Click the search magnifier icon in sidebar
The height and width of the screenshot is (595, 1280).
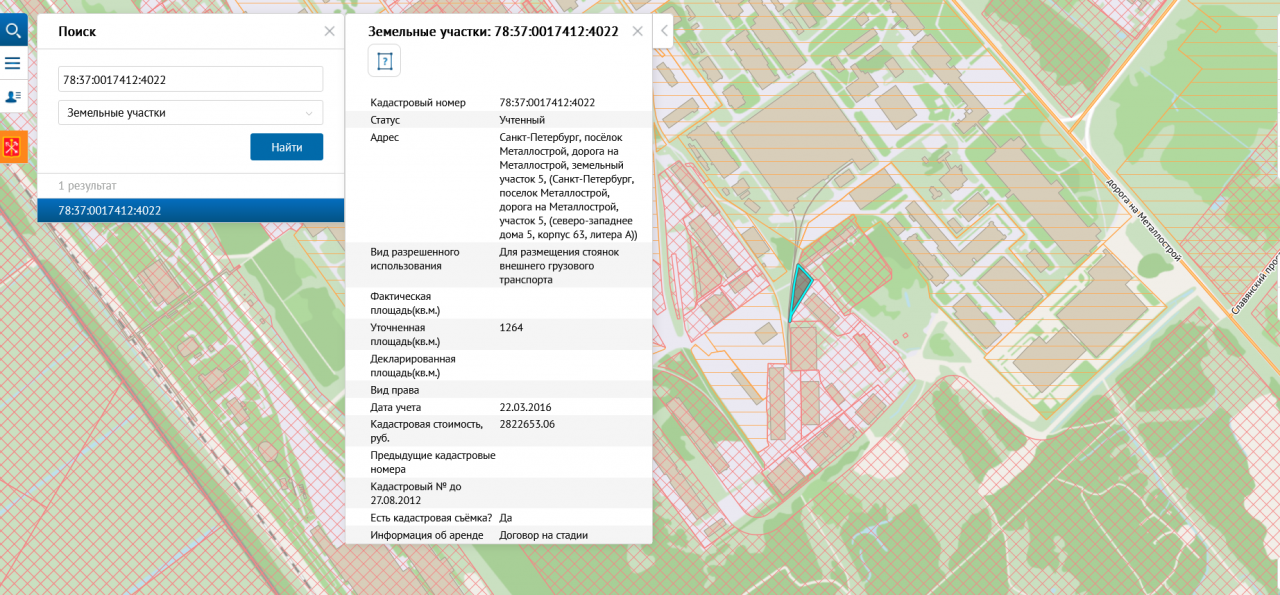13,31
